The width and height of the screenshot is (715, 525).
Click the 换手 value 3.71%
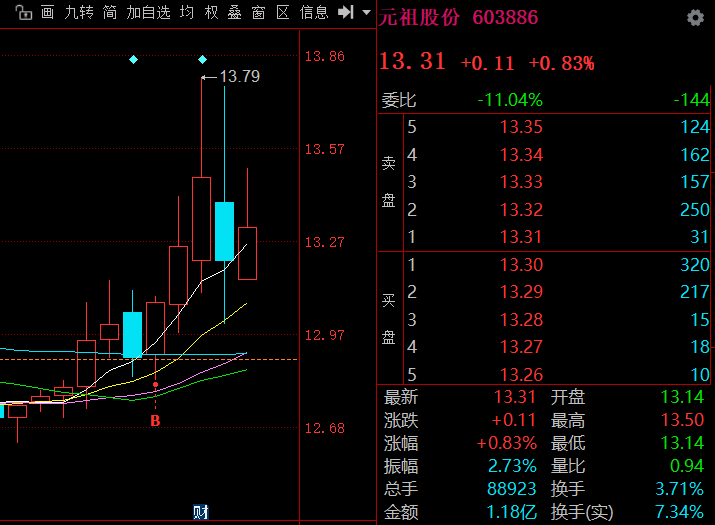point(679,489)
